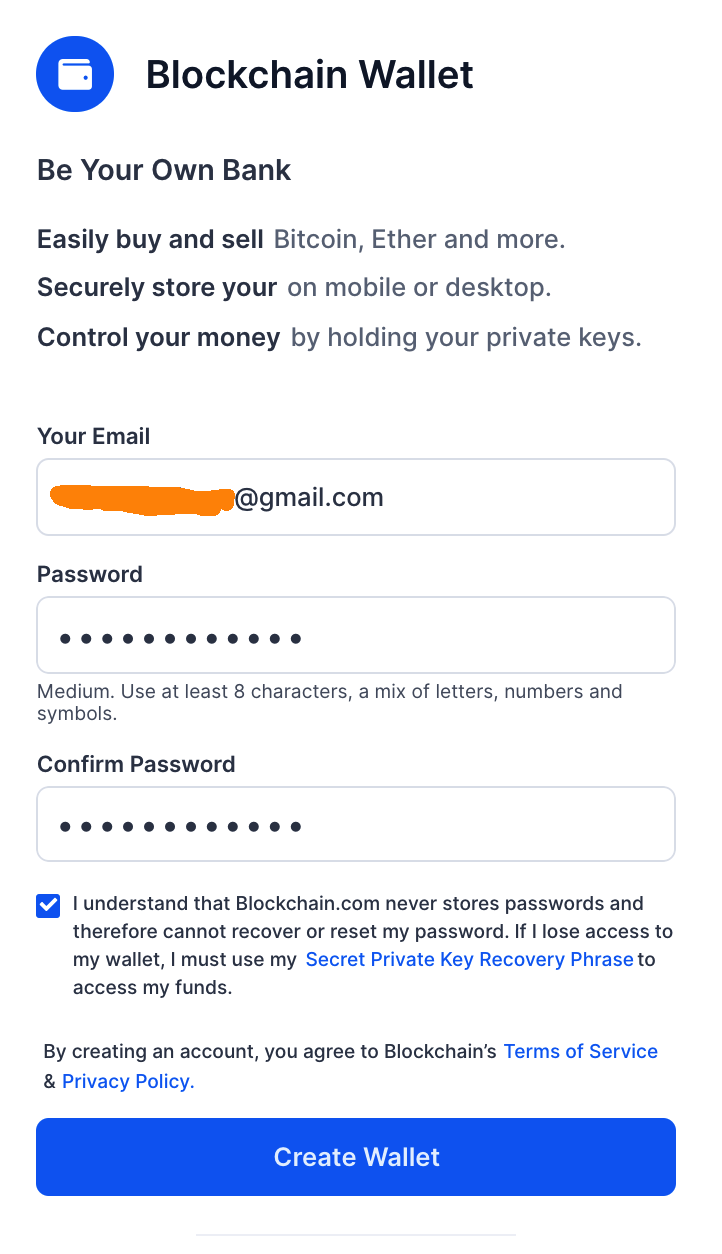This screenshot has width=722, height=1254.
Task: Click the Confirm Password input field
Action: pyautogui.click(x=356, y=824)
